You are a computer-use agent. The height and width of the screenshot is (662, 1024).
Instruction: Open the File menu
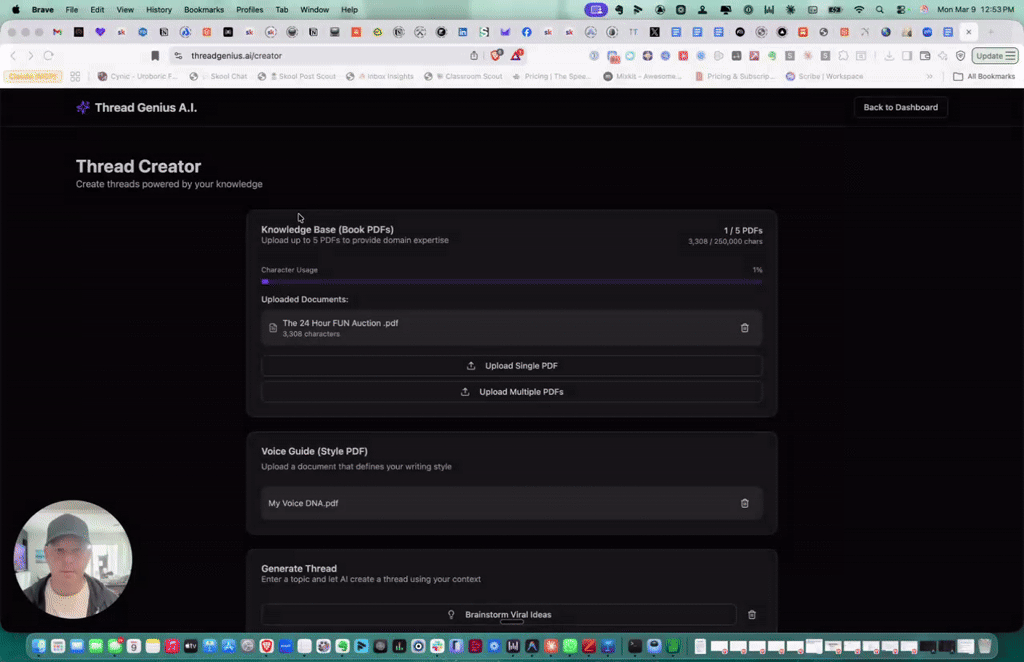(72, 10)
